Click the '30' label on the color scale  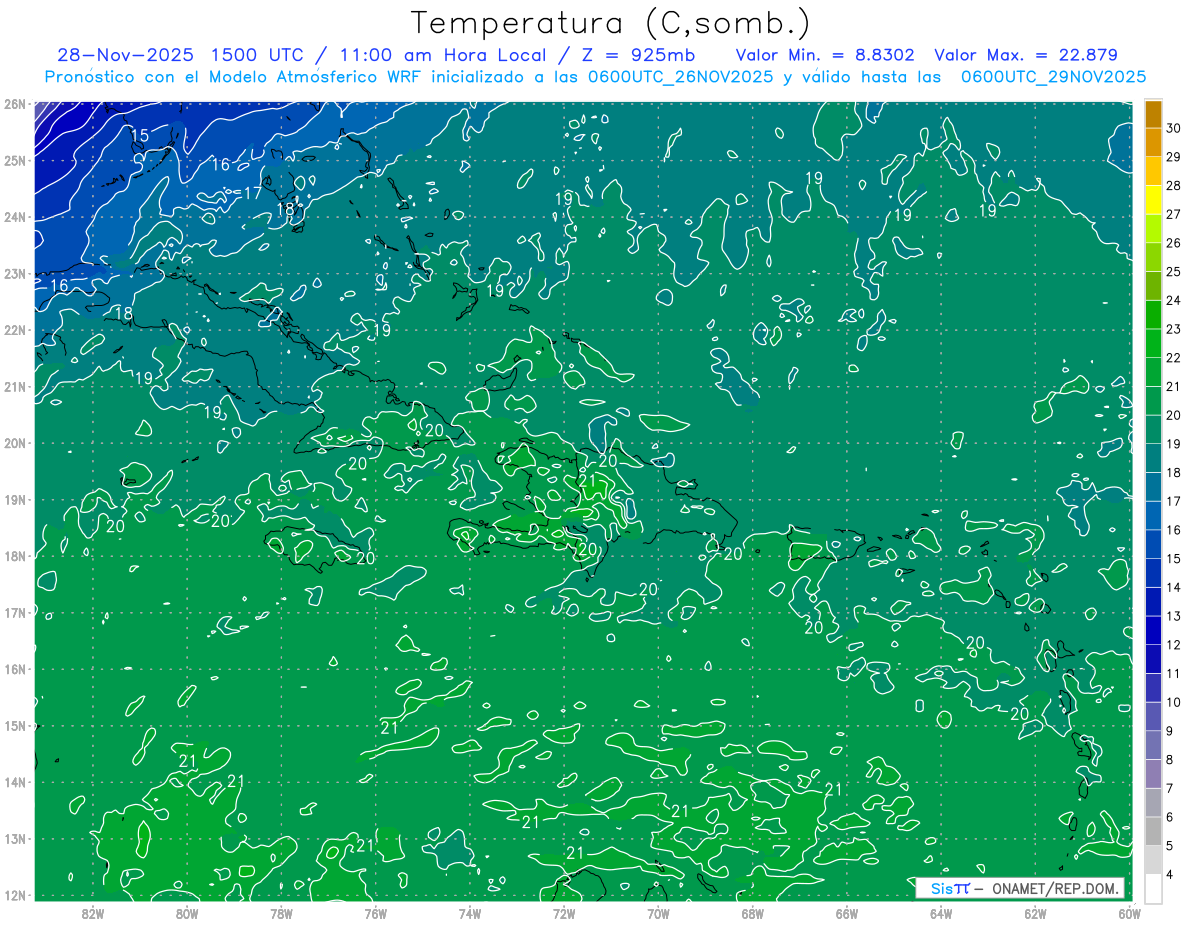[x=1174, y=129]
